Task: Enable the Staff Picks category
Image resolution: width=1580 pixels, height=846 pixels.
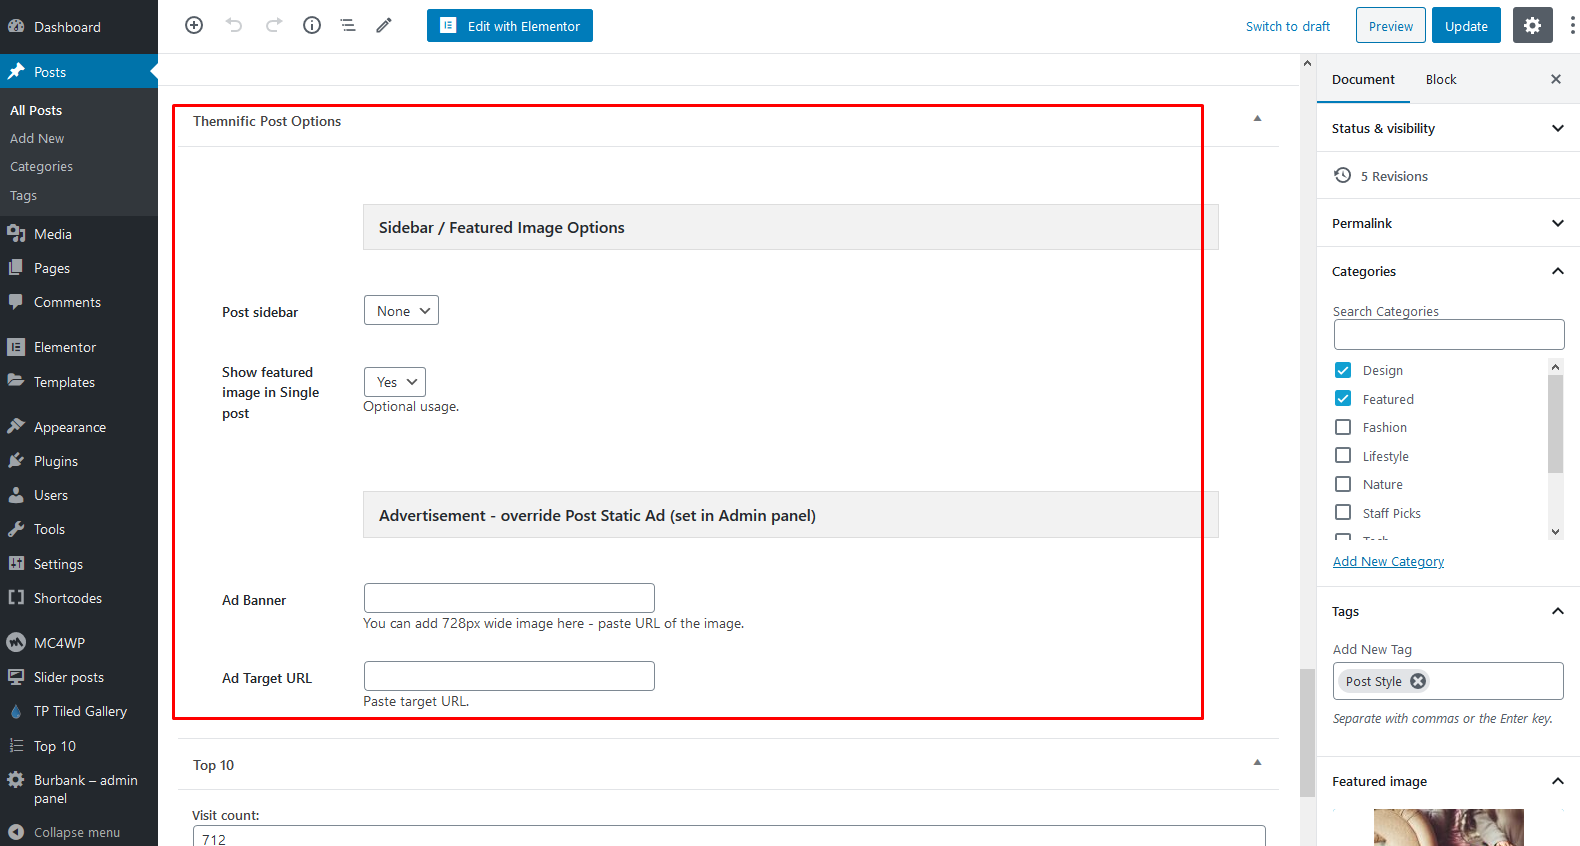Action: pos(1343,512)
